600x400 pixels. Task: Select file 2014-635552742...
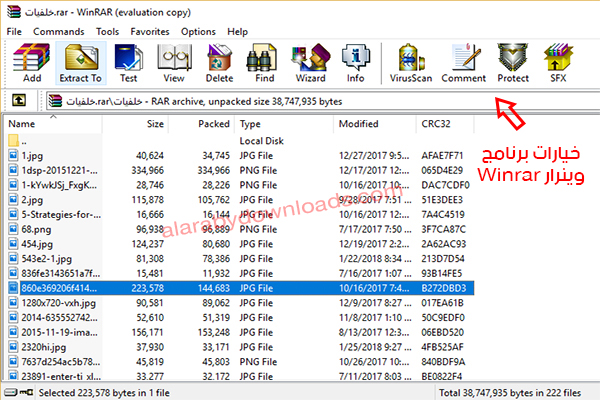[x=60, y=317]
